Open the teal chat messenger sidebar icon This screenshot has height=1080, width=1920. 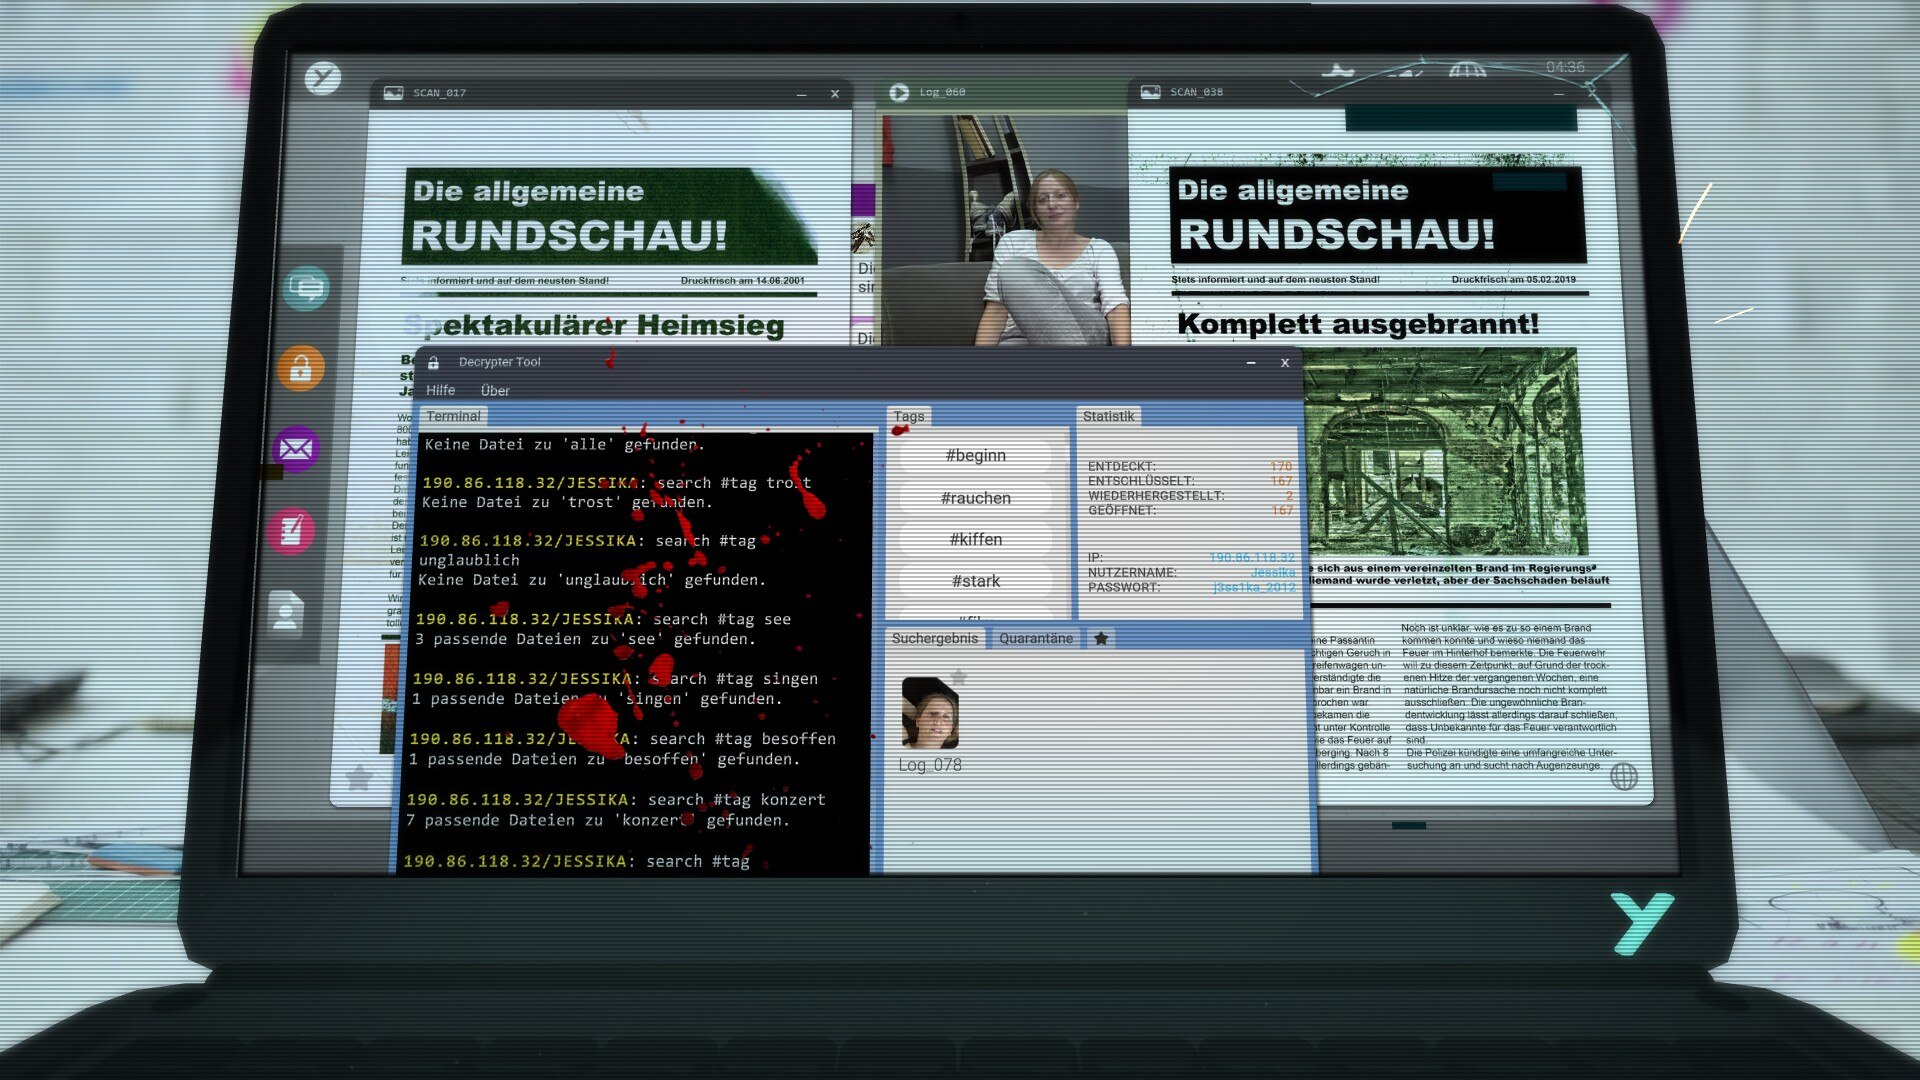306,288
